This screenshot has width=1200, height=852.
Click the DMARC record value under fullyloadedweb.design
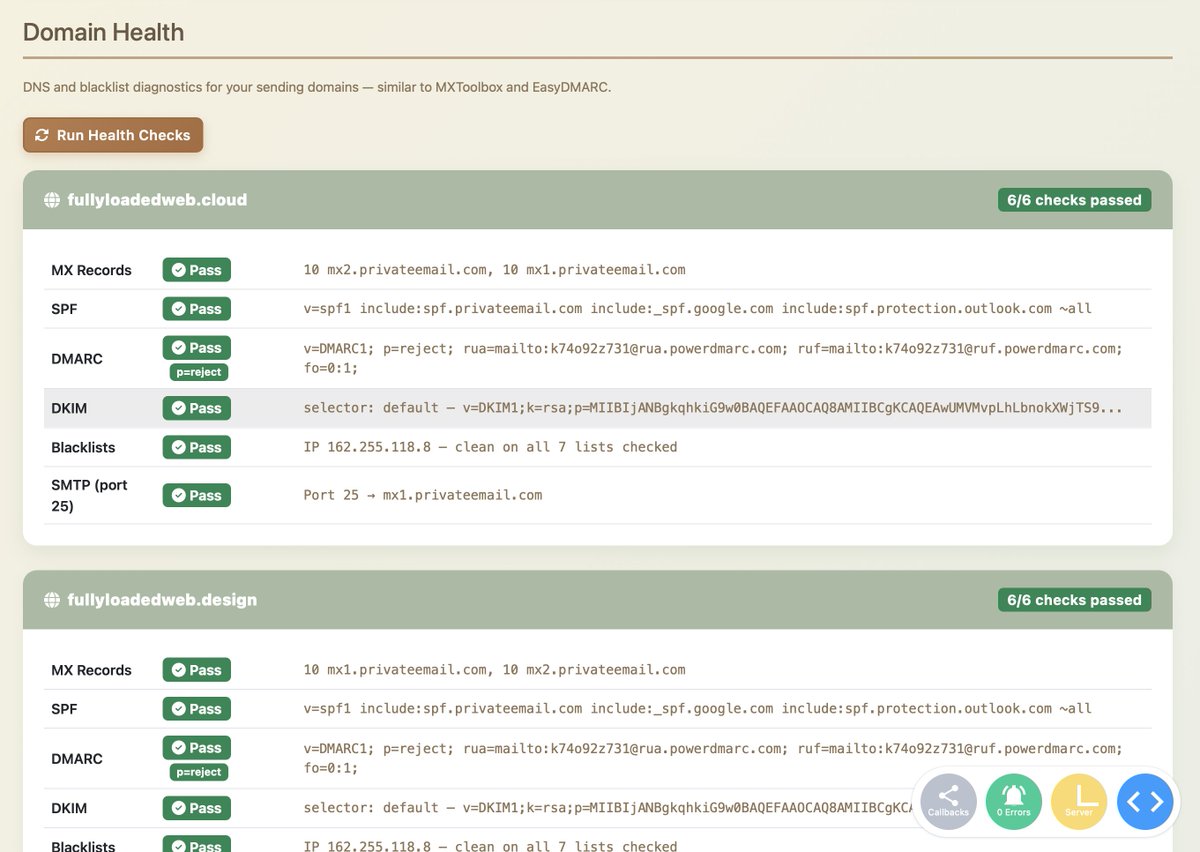click(x=714, y=758)
